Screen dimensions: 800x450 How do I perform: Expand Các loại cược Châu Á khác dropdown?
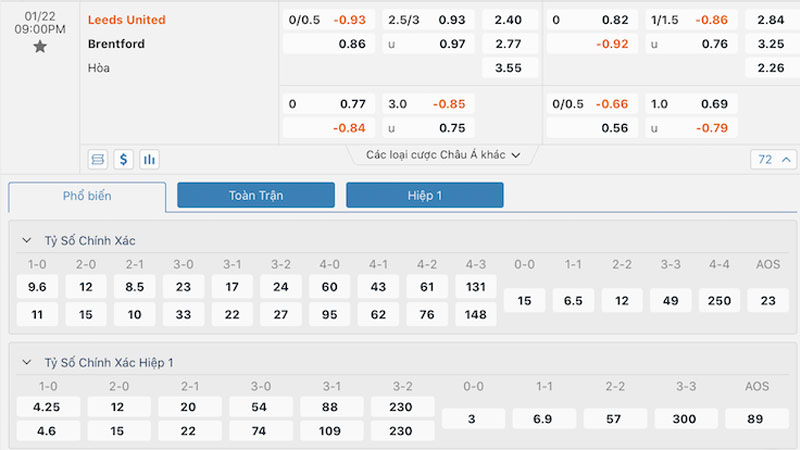pyautogui.click(x=443, y=155)
